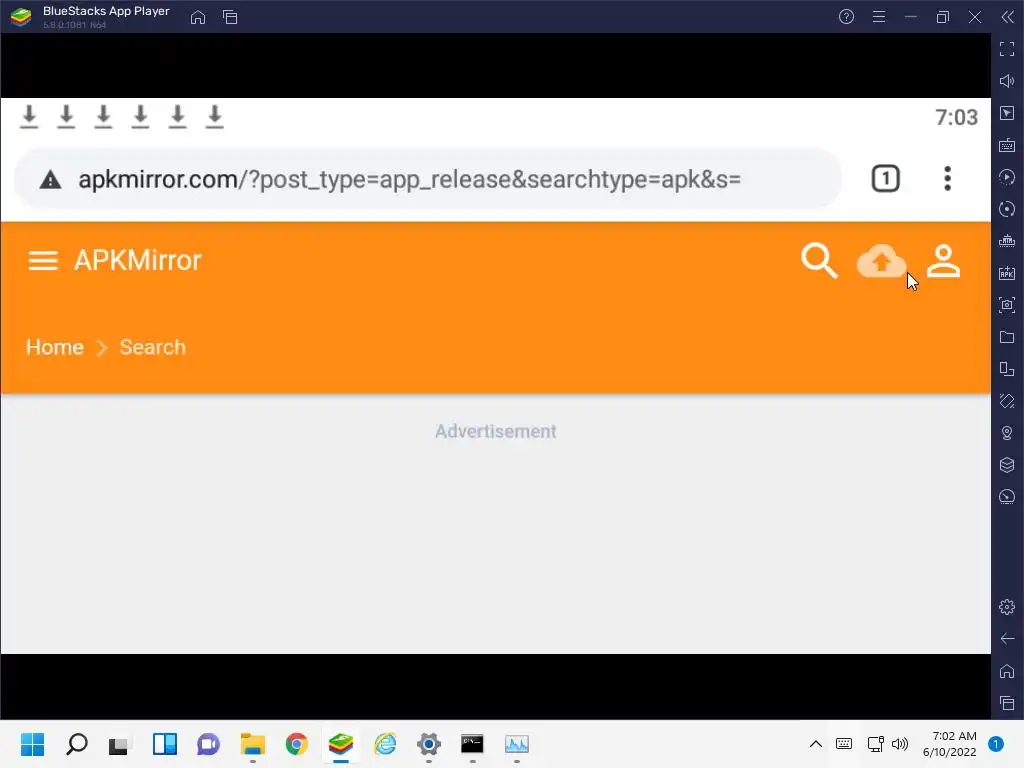
Task: Click the APKMirror site title
Action: coord(138,260)
